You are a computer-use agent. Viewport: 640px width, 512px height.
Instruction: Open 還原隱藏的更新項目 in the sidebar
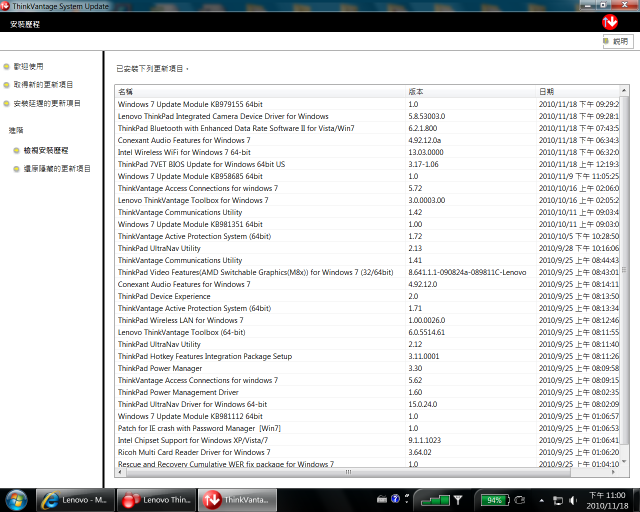[57, 169]
